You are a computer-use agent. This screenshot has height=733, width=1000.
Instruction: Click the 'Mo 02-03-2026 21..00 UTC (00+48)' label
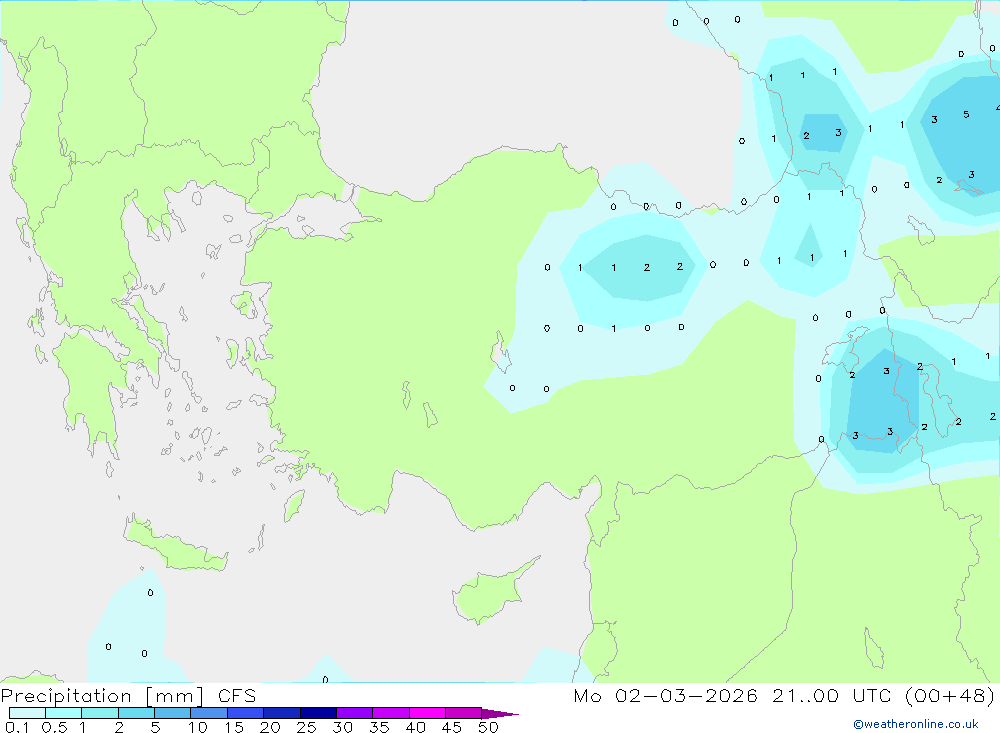(x=784, y=696)
